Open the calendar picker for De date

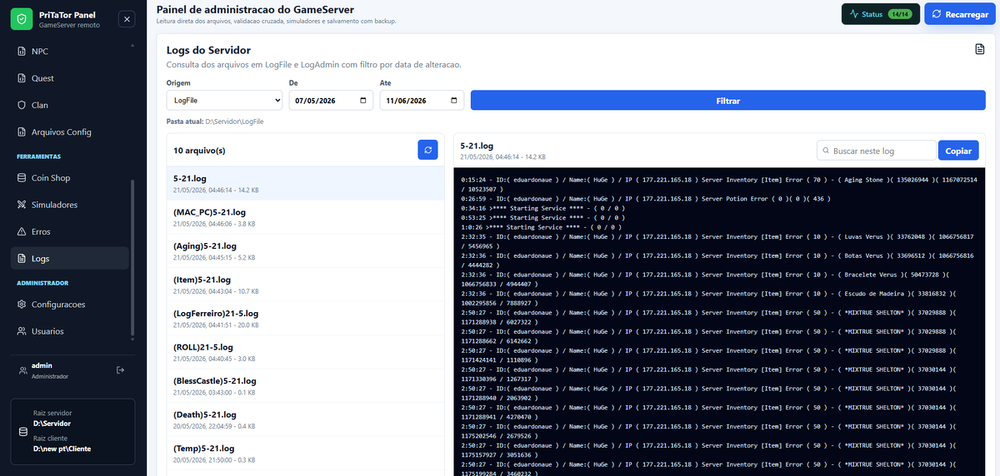pos(363,101)
